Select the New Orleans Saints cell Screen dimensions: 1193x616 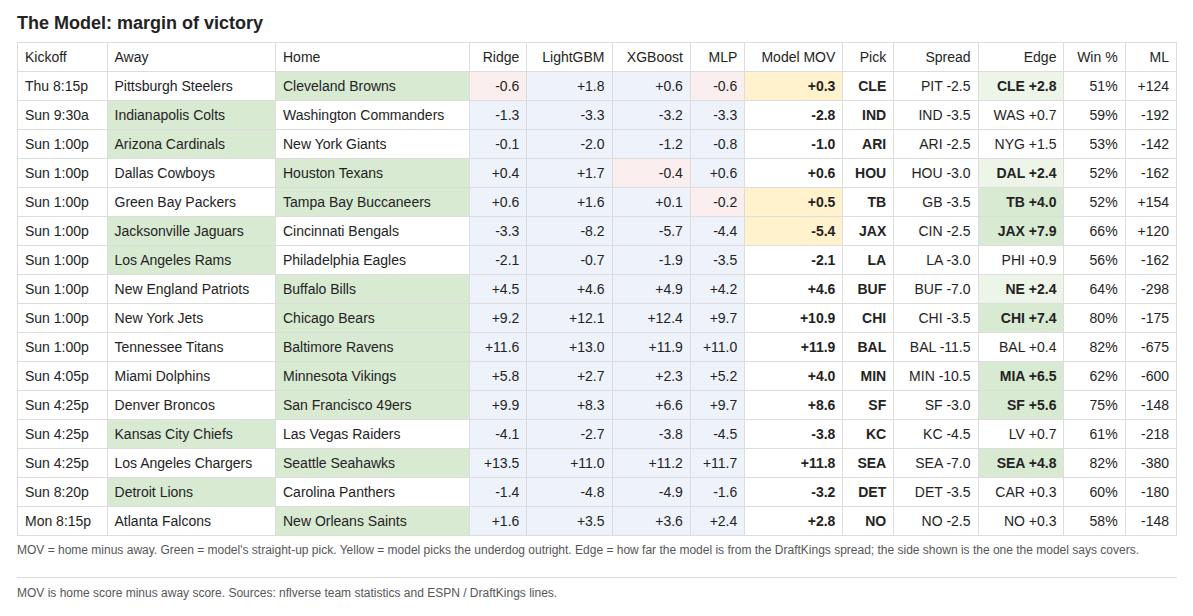372,521
